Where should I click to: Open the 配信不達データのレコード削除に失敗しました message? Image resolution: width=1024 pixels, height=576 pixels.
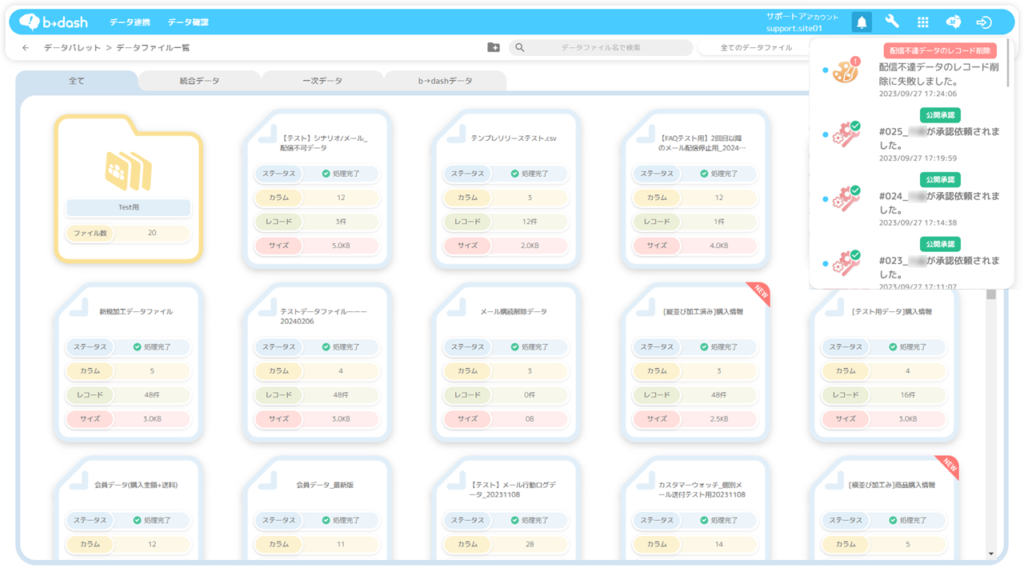(939, 74)
